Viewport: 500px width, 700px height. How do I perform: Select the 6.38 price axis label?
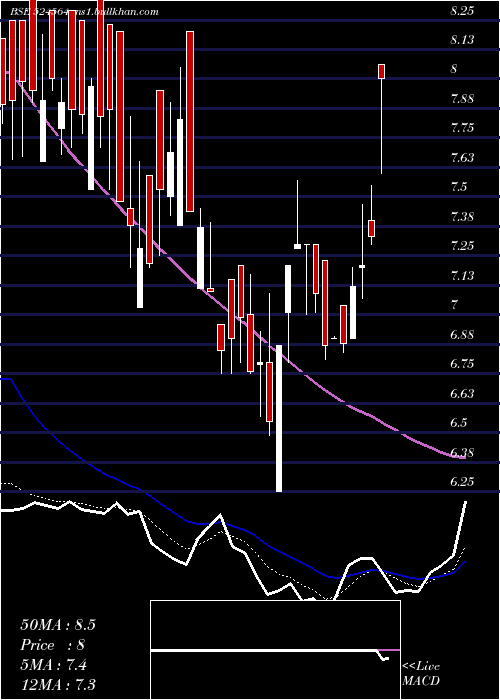[462, 453]
